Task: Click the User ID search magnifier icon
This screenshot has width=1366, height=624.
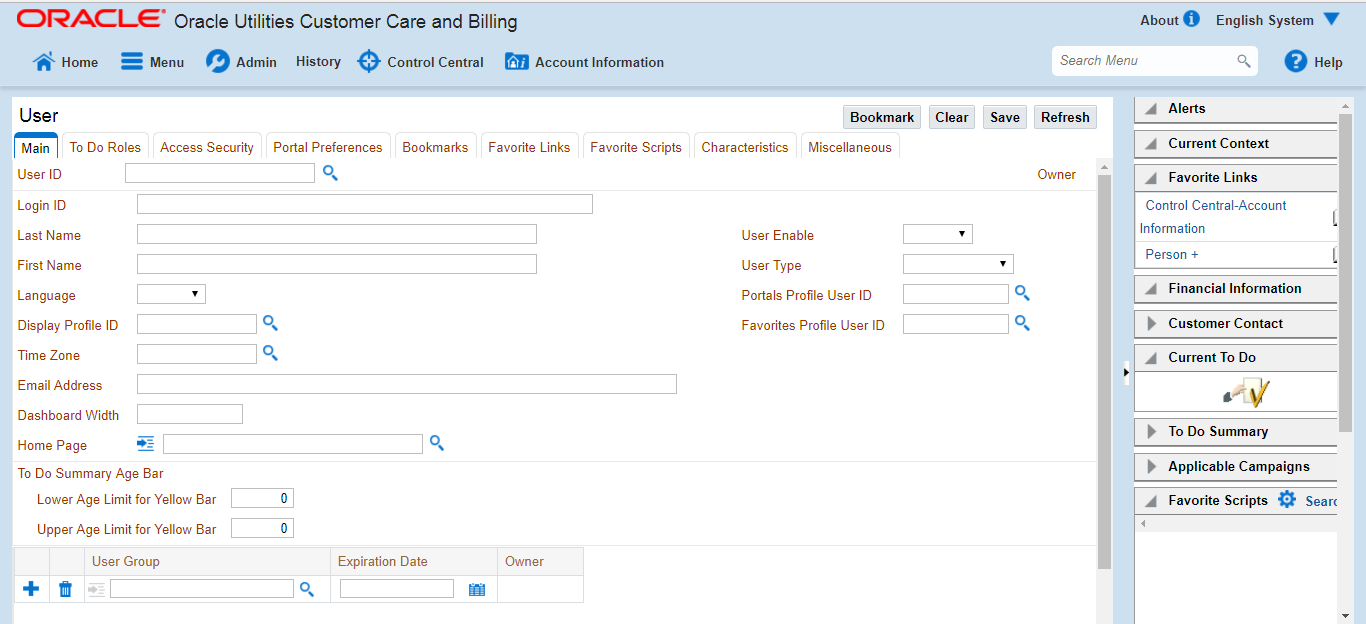Action: click(x=330, y=174)
